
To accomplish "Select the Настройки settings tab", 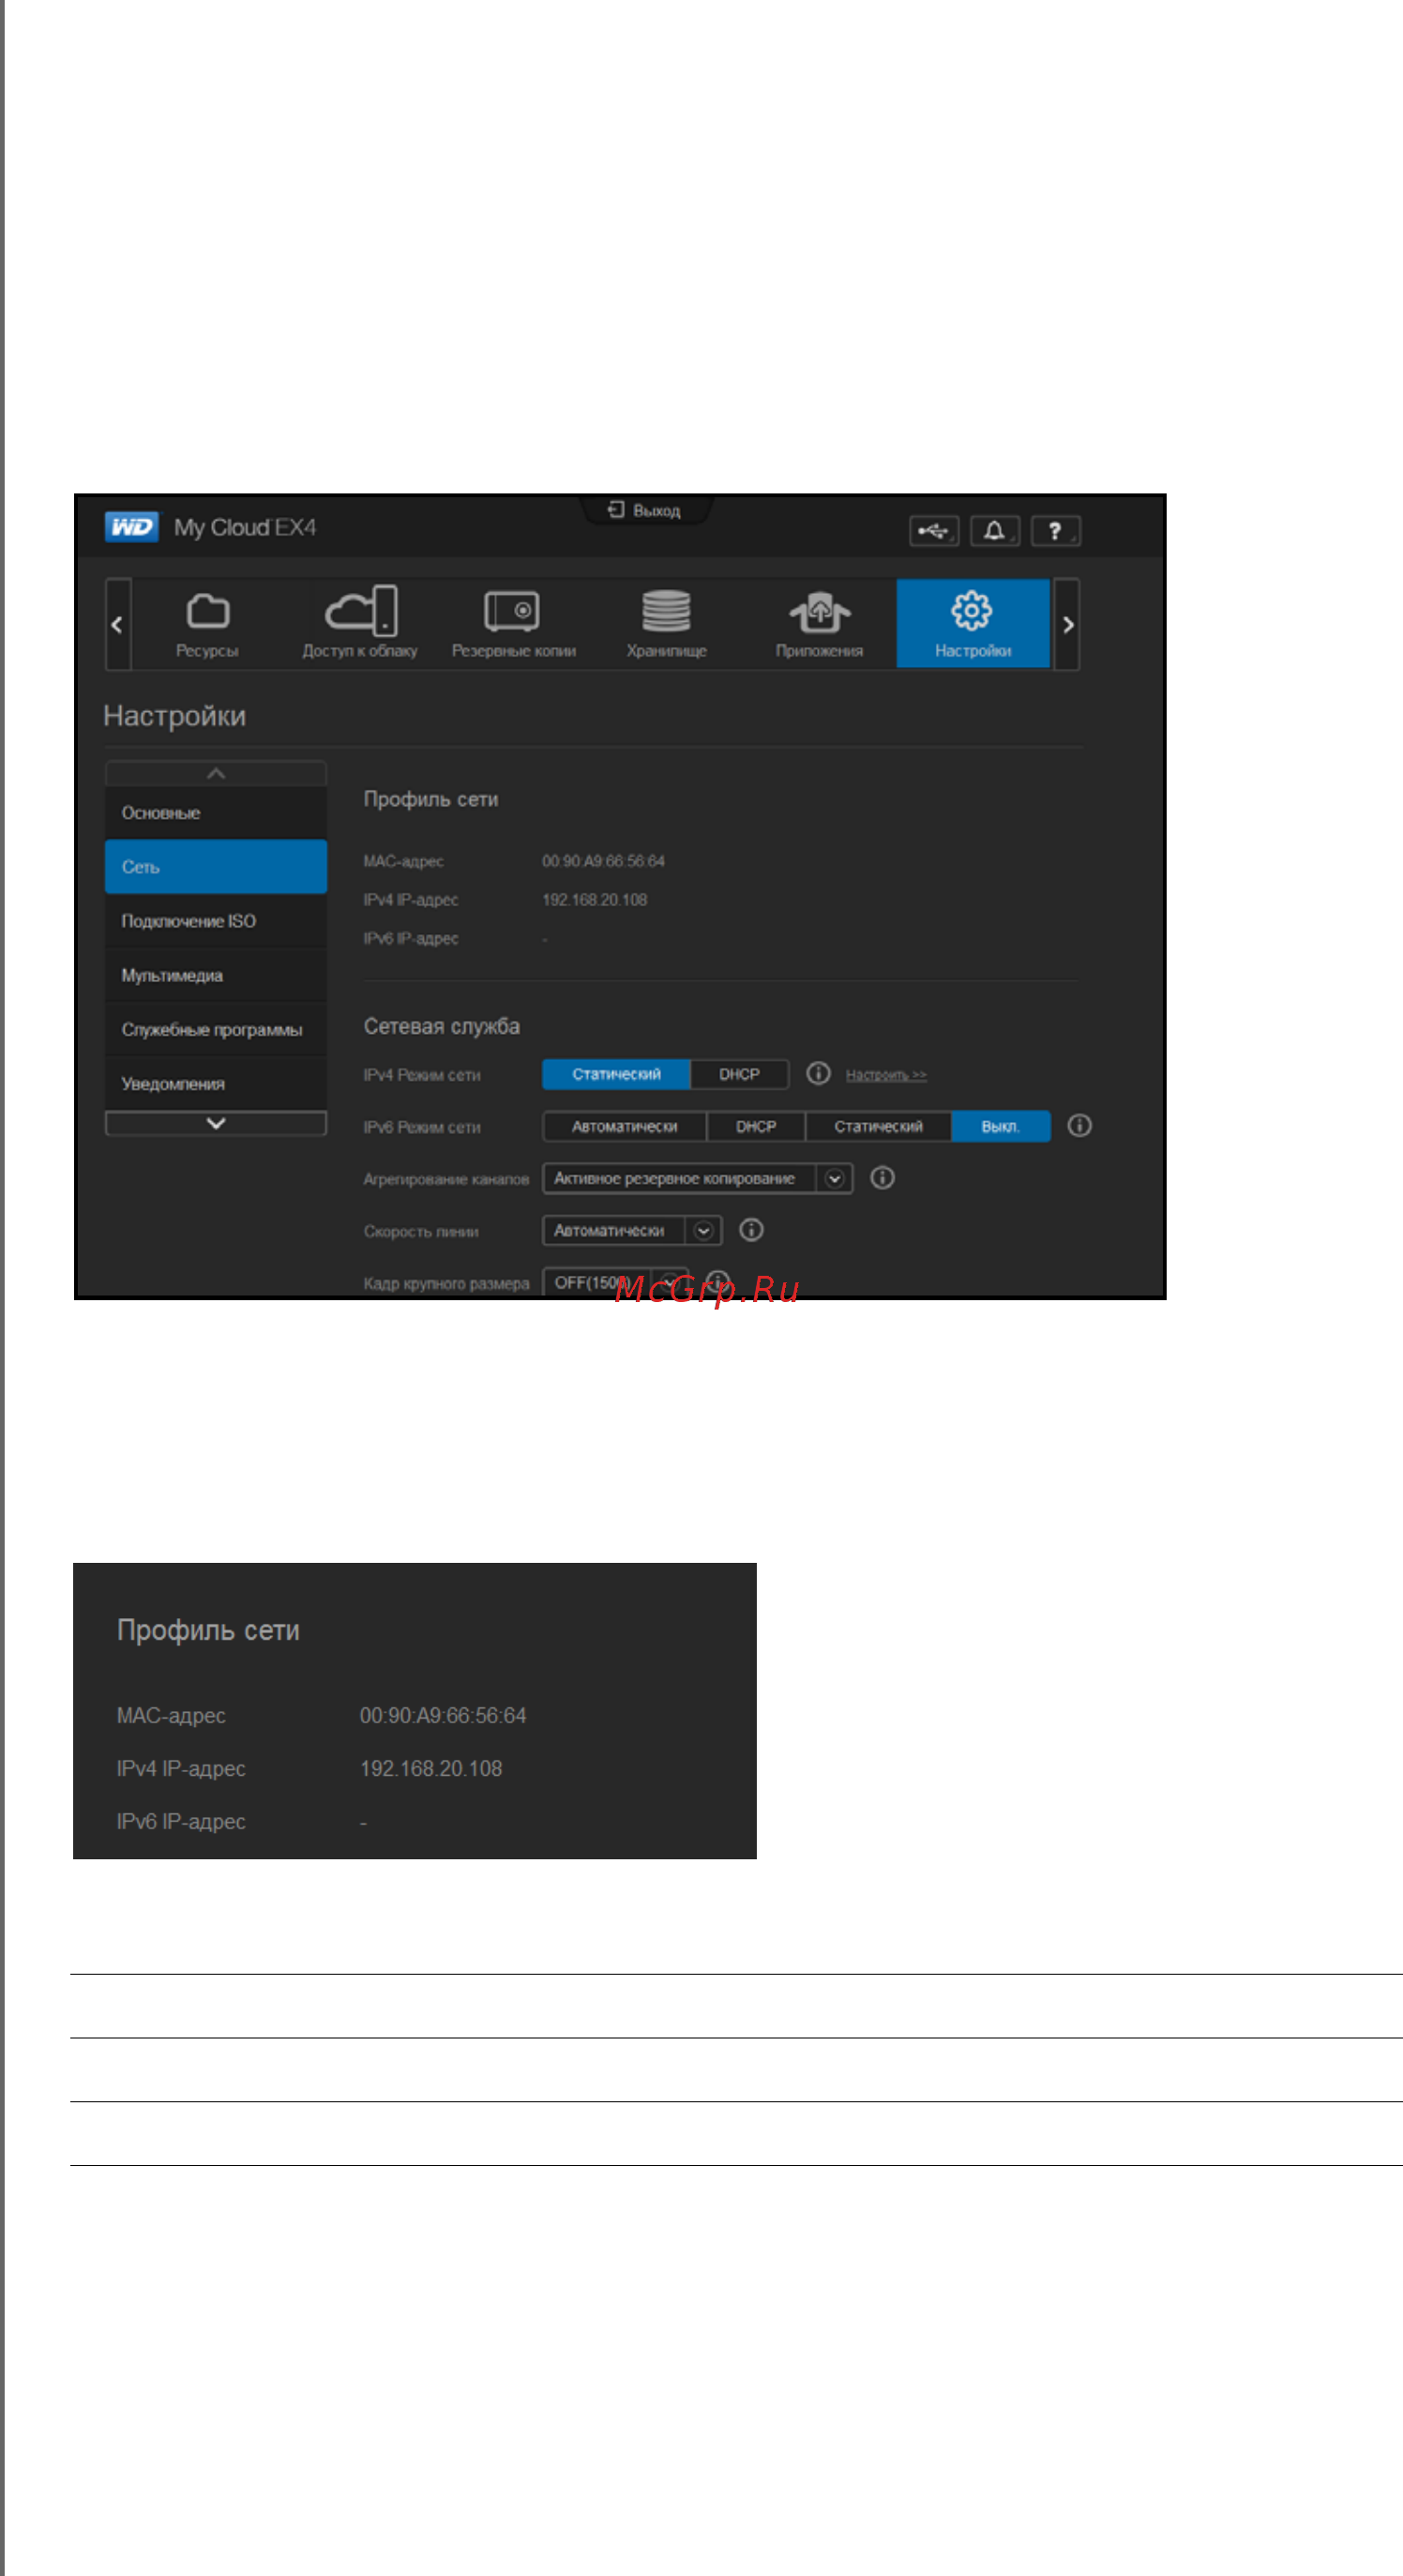I will (973, 624).
